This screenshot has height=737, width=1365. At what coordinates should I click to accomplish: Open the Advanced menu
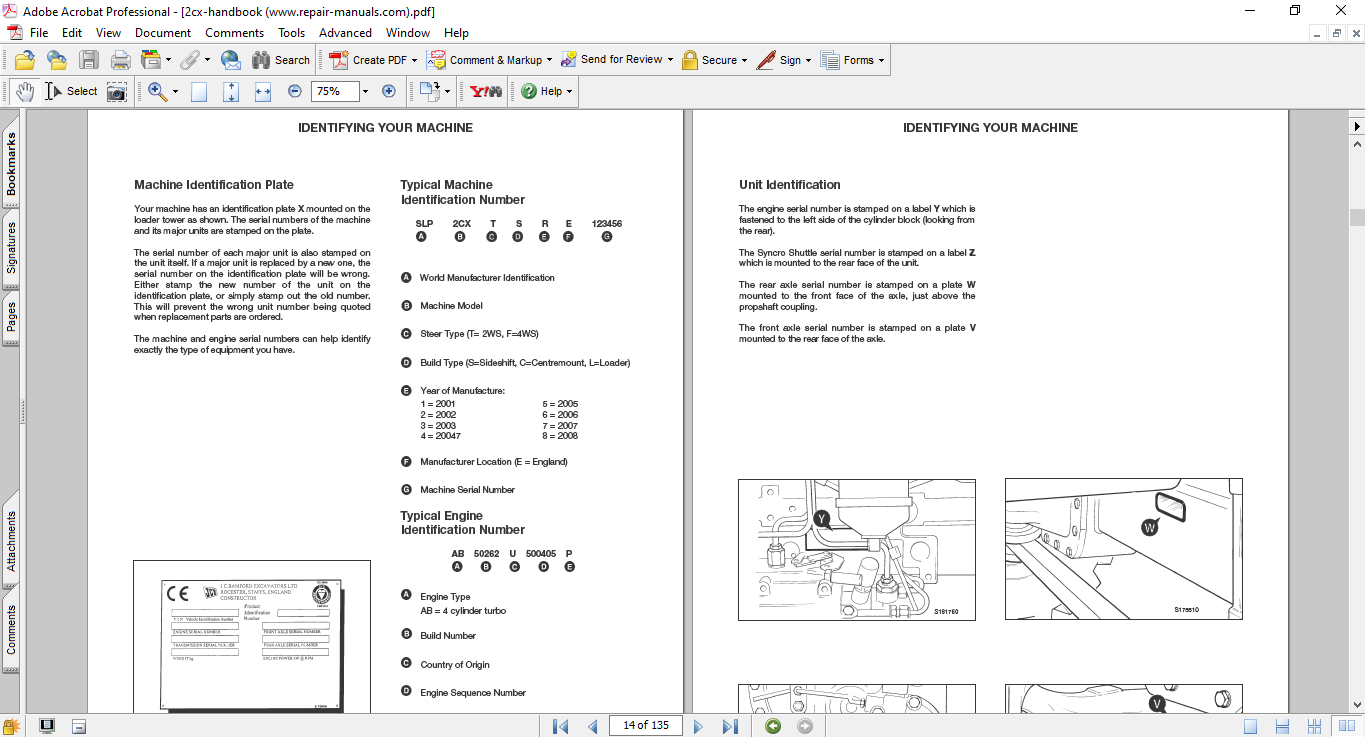tap(345, 33)
